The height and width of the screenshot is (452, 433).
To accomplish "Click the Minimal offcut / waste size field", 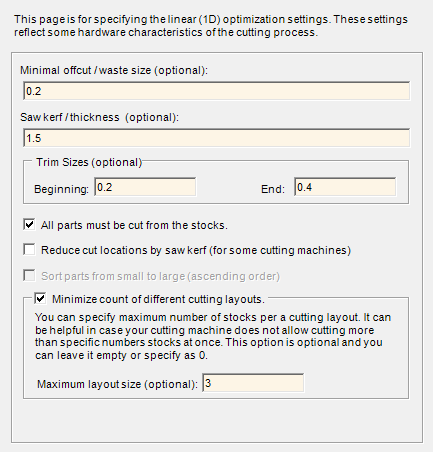I will pos(217,91).
